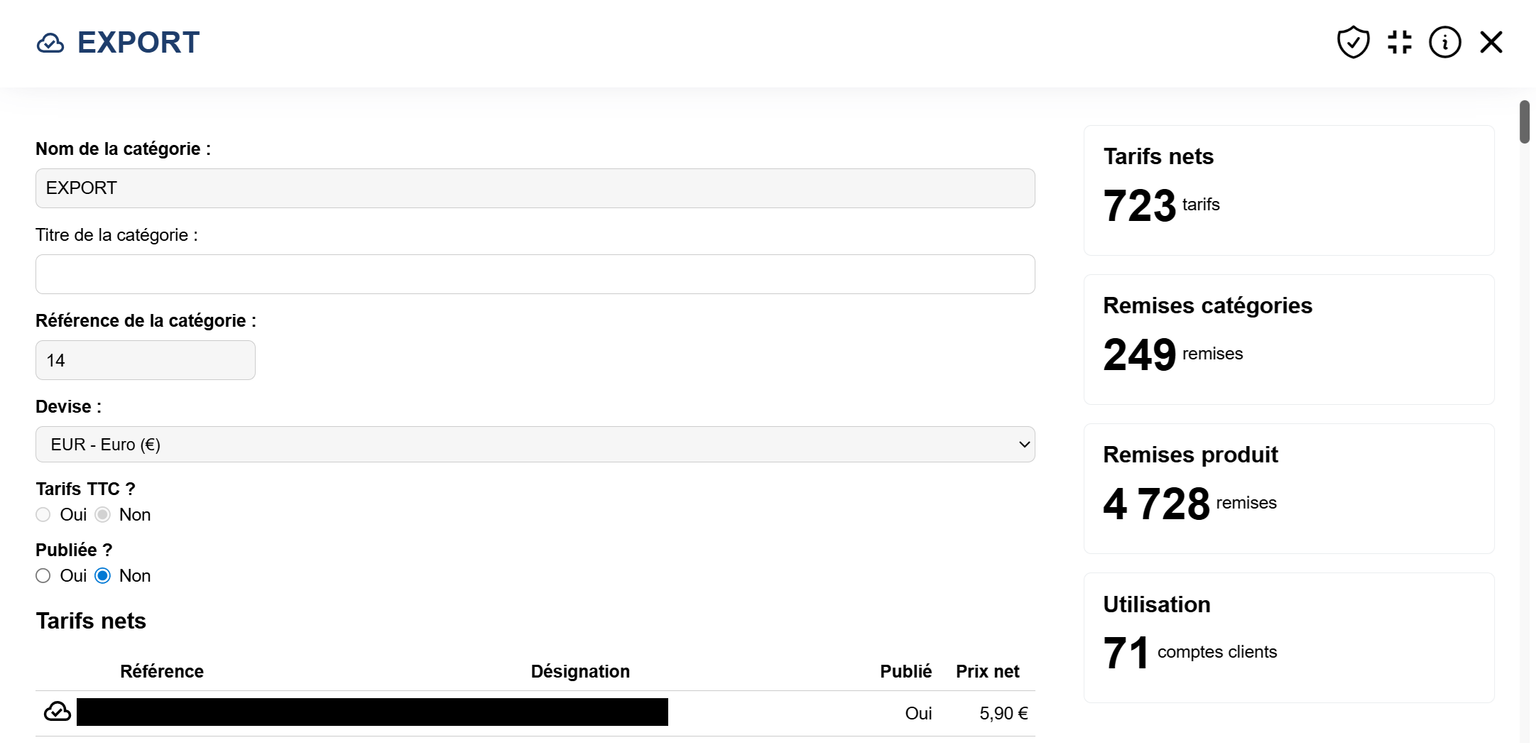Click the vertical scrollbar thumb
The image size is (1536, 743).
tap(1525, 122)
